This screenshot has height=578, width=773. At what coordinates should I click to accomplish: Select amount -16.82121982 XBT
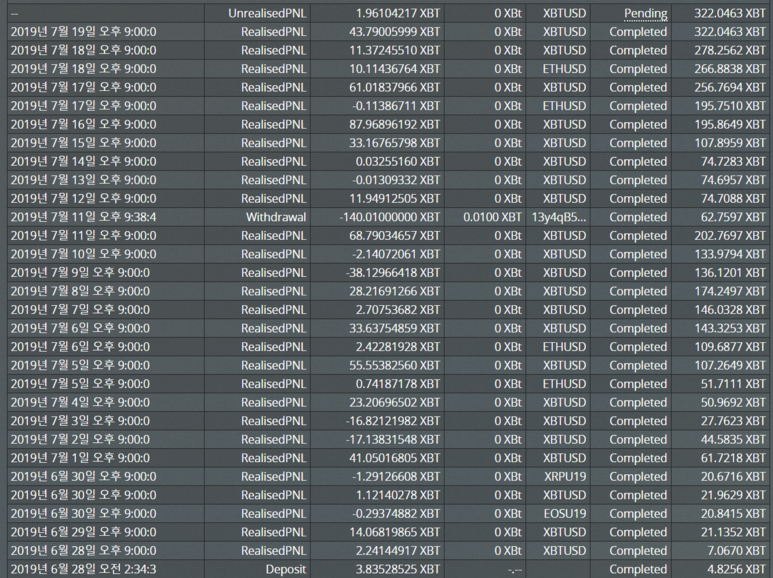[x=393, y=421]
